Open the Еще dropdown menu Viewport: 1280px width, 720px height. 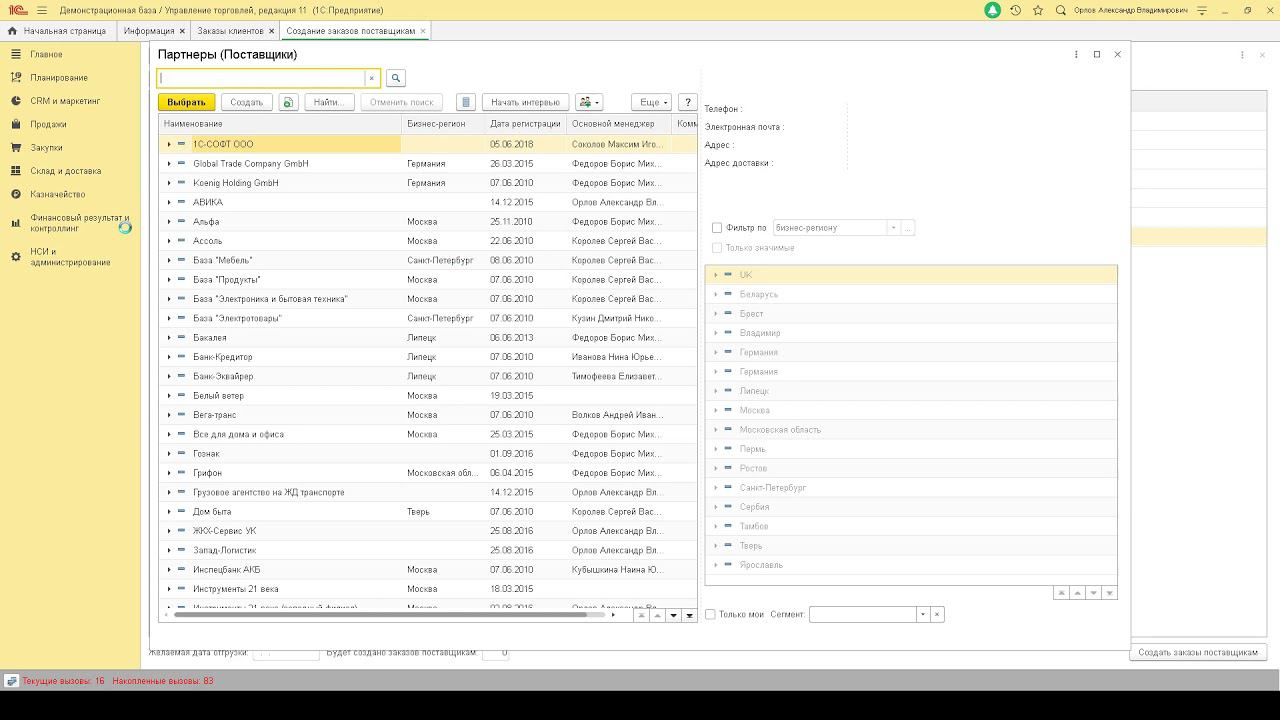pos(651,102)
